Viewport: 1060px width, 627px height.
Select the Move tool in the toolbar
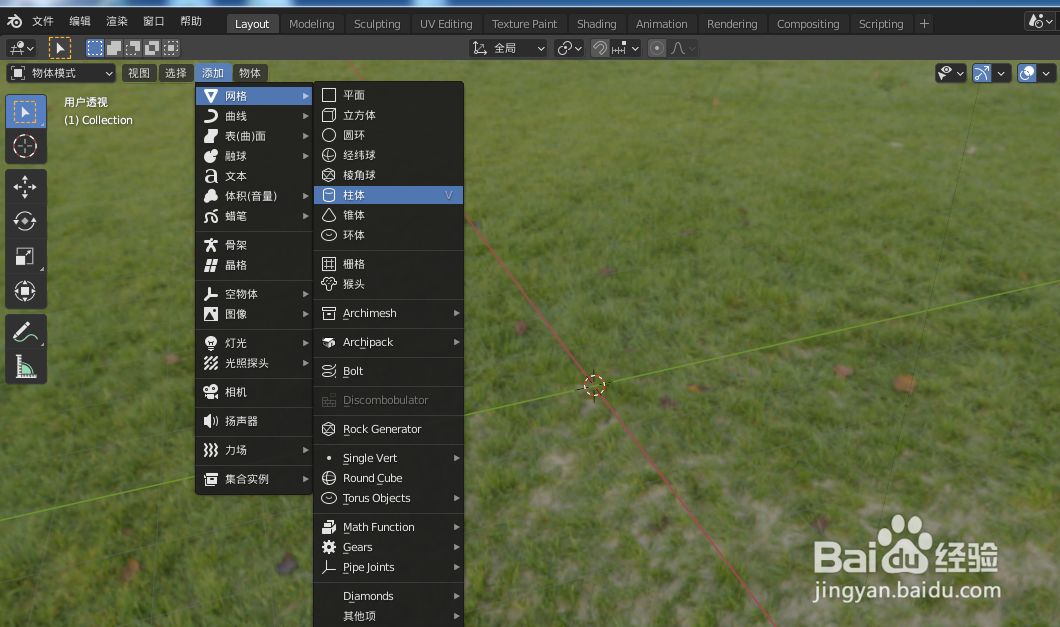(25, 185)
